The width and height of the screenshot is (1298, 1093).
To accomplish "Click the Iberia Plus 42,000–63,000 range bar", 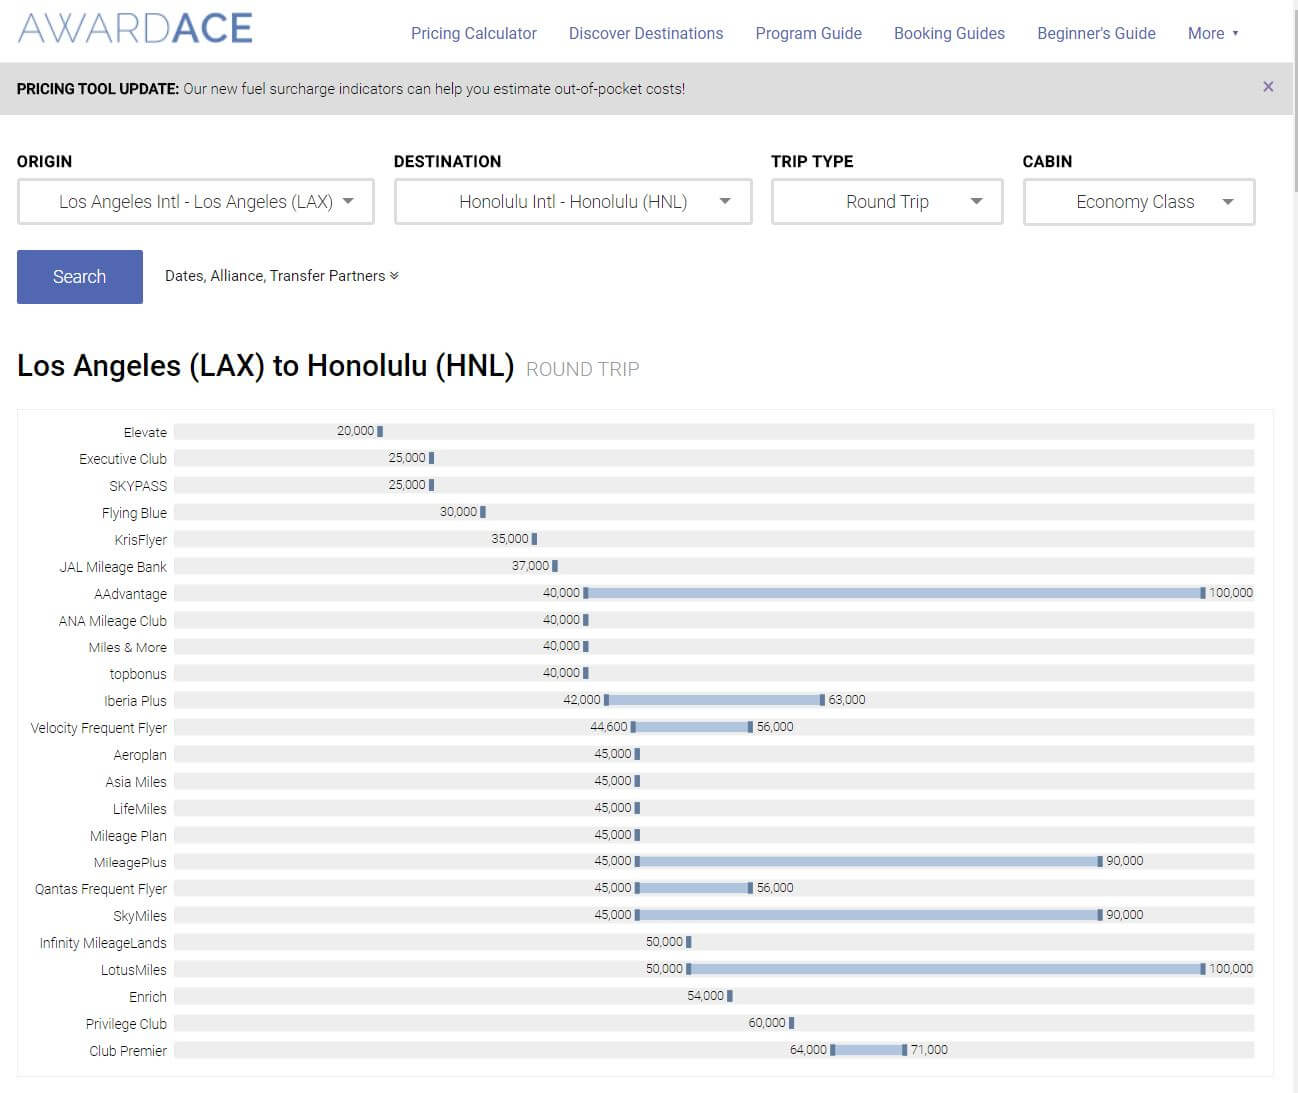I will [x=714, y=700].
